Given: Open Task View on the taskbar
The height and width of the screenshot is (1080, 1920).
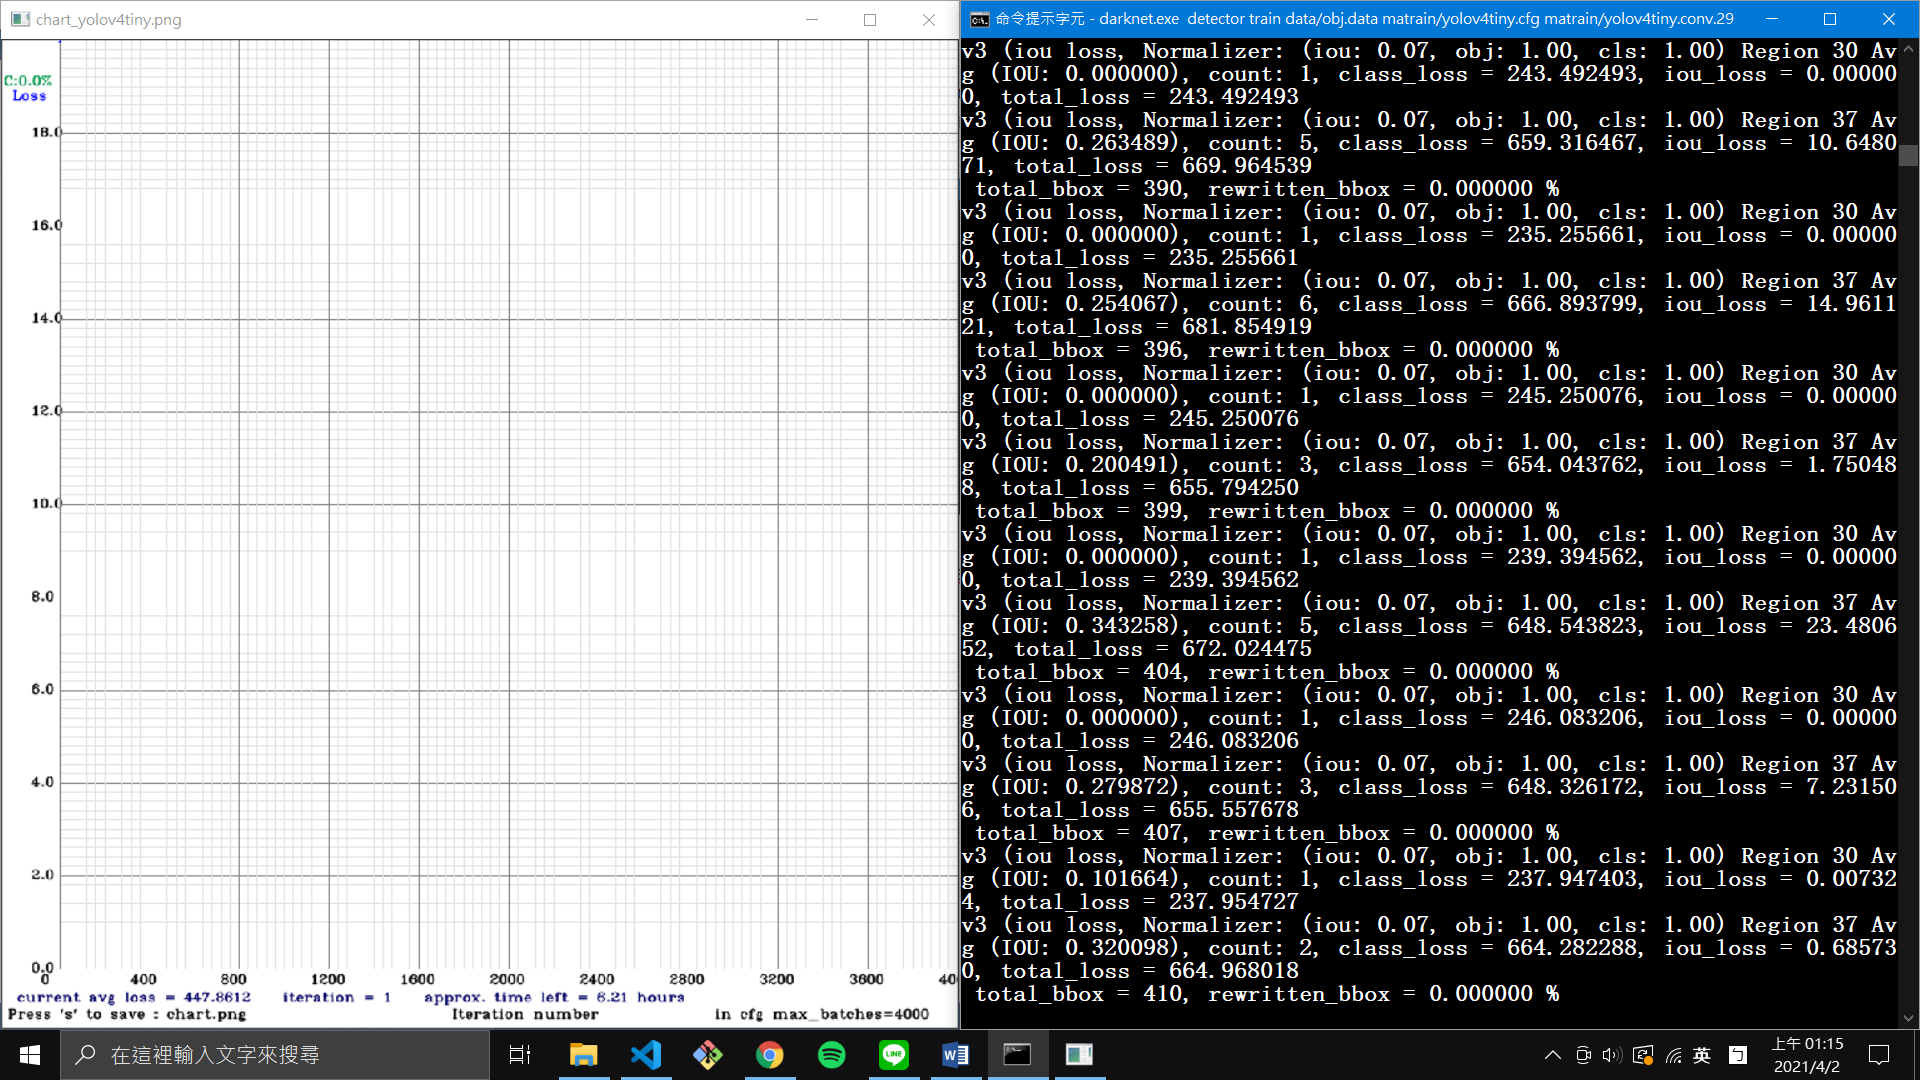Looking at the screenshot, I should pos(520,1055).
